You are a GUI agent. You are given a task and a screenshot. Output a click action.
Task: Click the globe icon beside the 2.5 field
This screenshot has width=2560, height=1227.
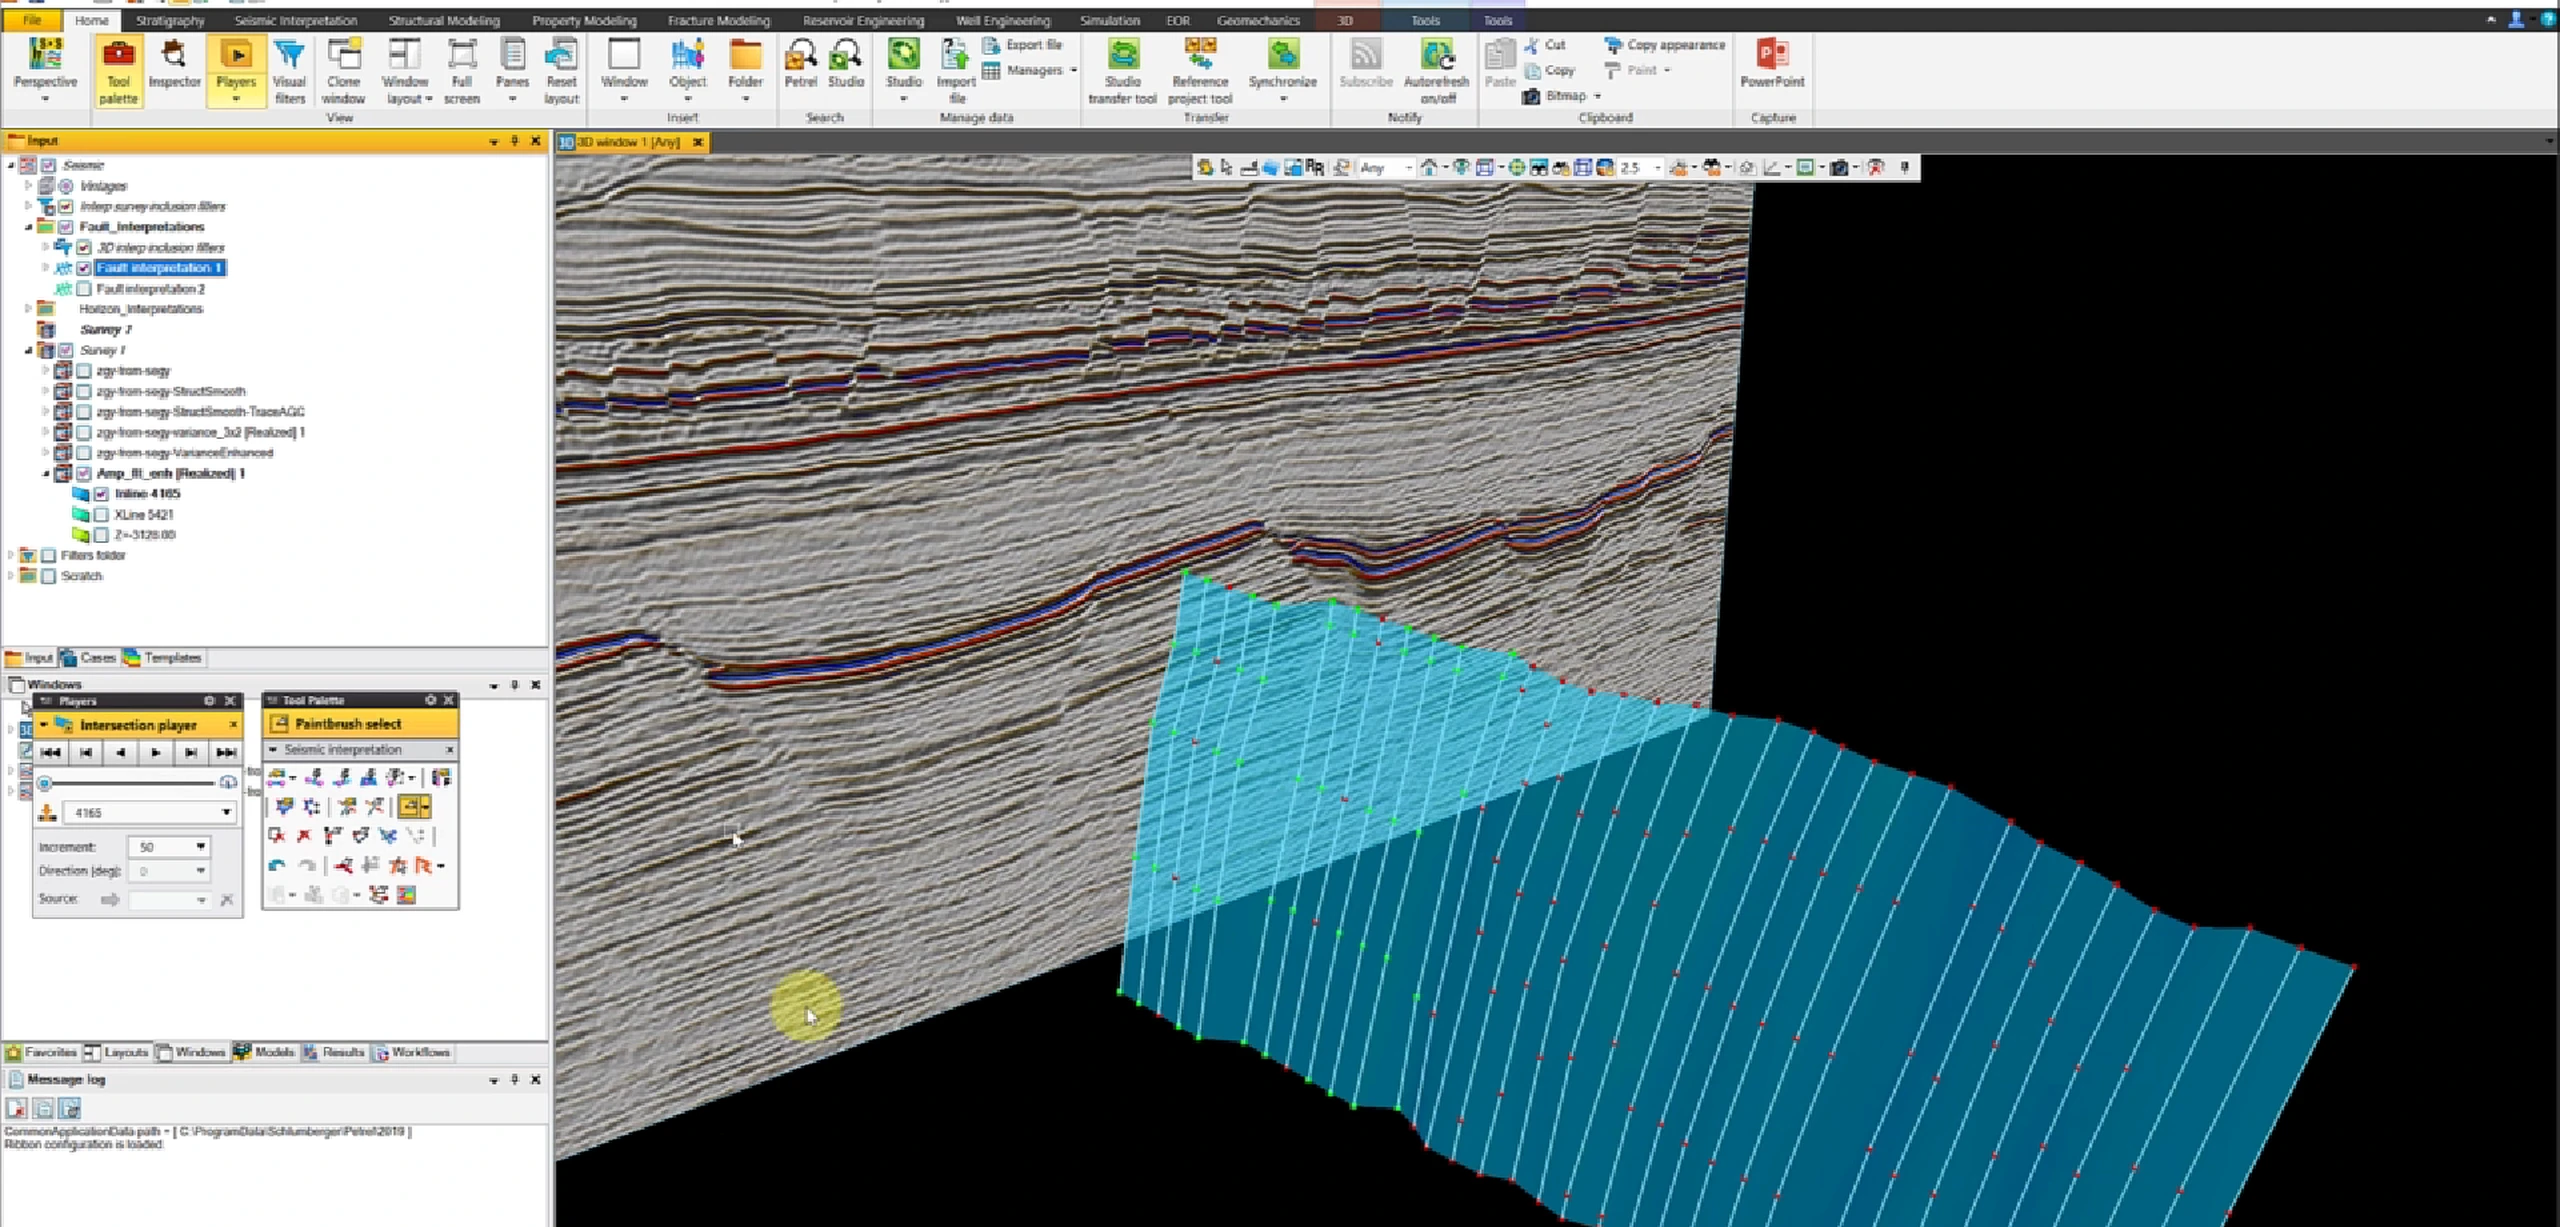click(1605, 168)
